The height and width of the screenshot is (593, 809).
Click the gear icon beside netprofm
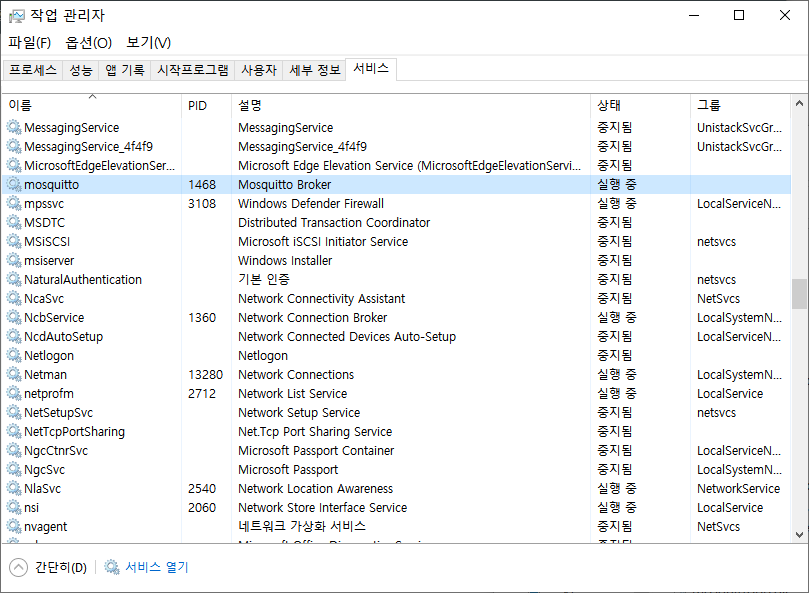pyautogui.click(x=14, y=393)
